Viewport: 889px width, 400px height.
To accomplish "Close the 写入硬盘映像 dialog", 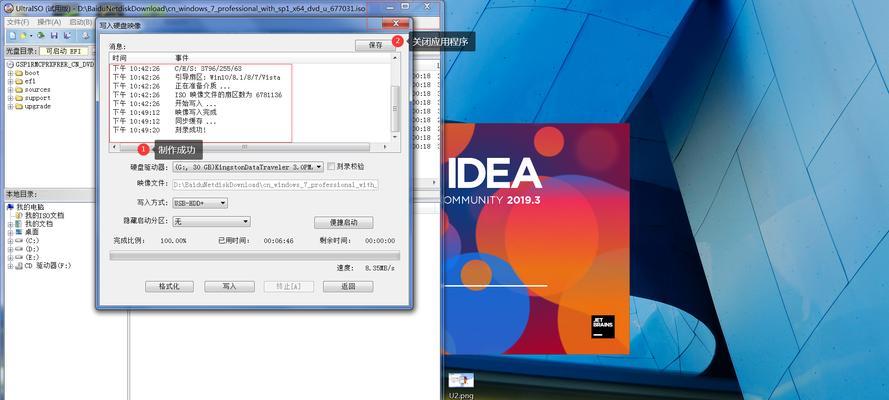I will tap(396, 23).
